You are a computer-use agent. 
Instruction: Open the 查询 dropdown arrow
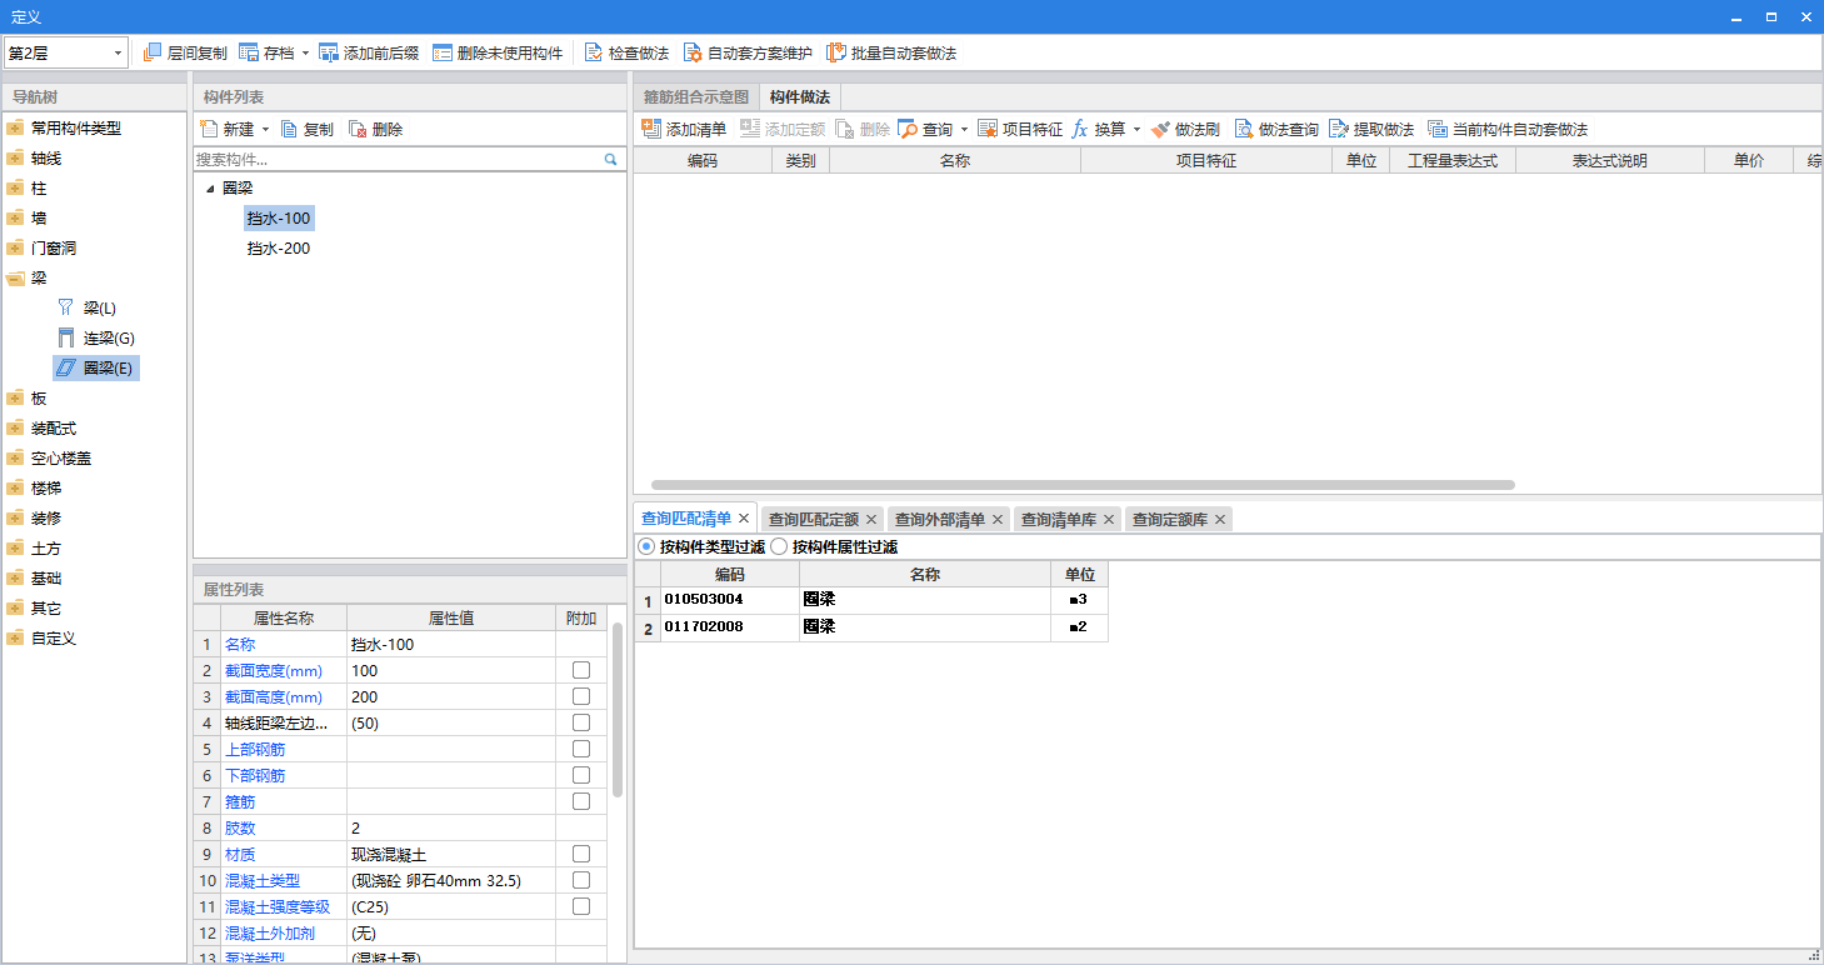click(964, 129)
